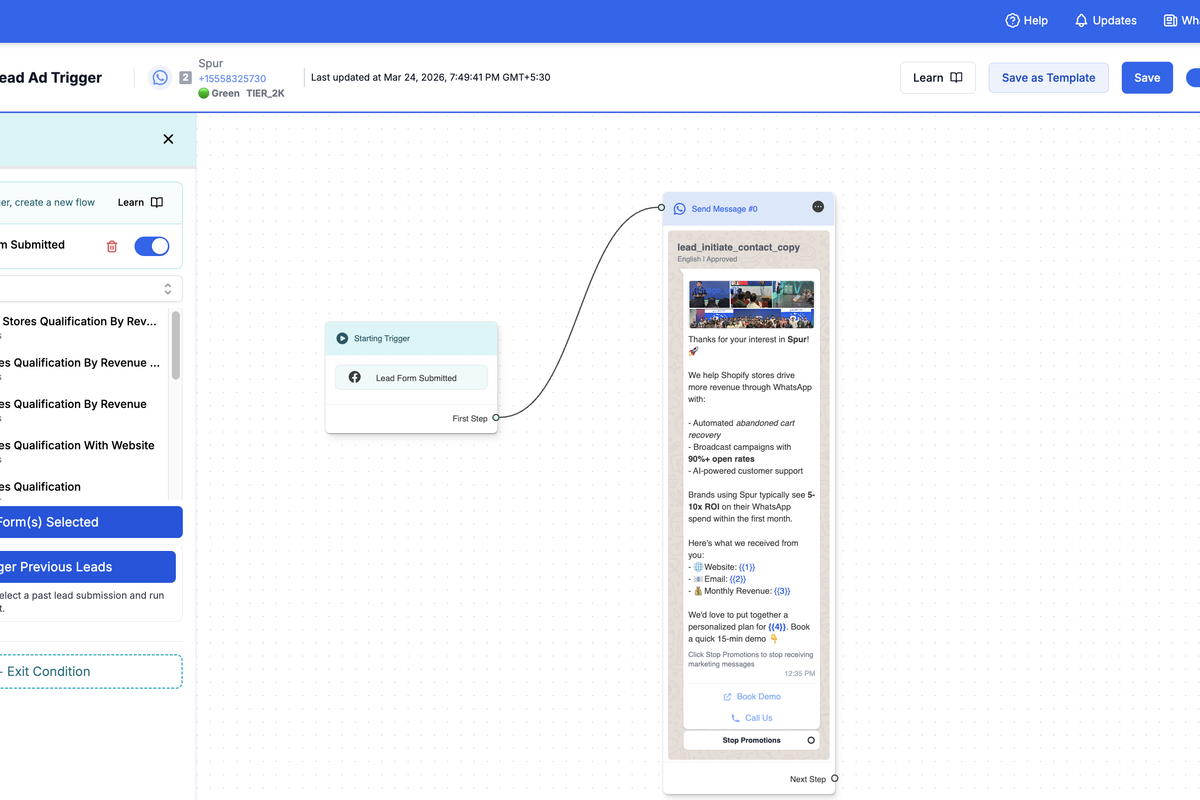Screen dimensions: 1200x800
Task: Click the Next Step connector handle
Action: click(835, 779)
